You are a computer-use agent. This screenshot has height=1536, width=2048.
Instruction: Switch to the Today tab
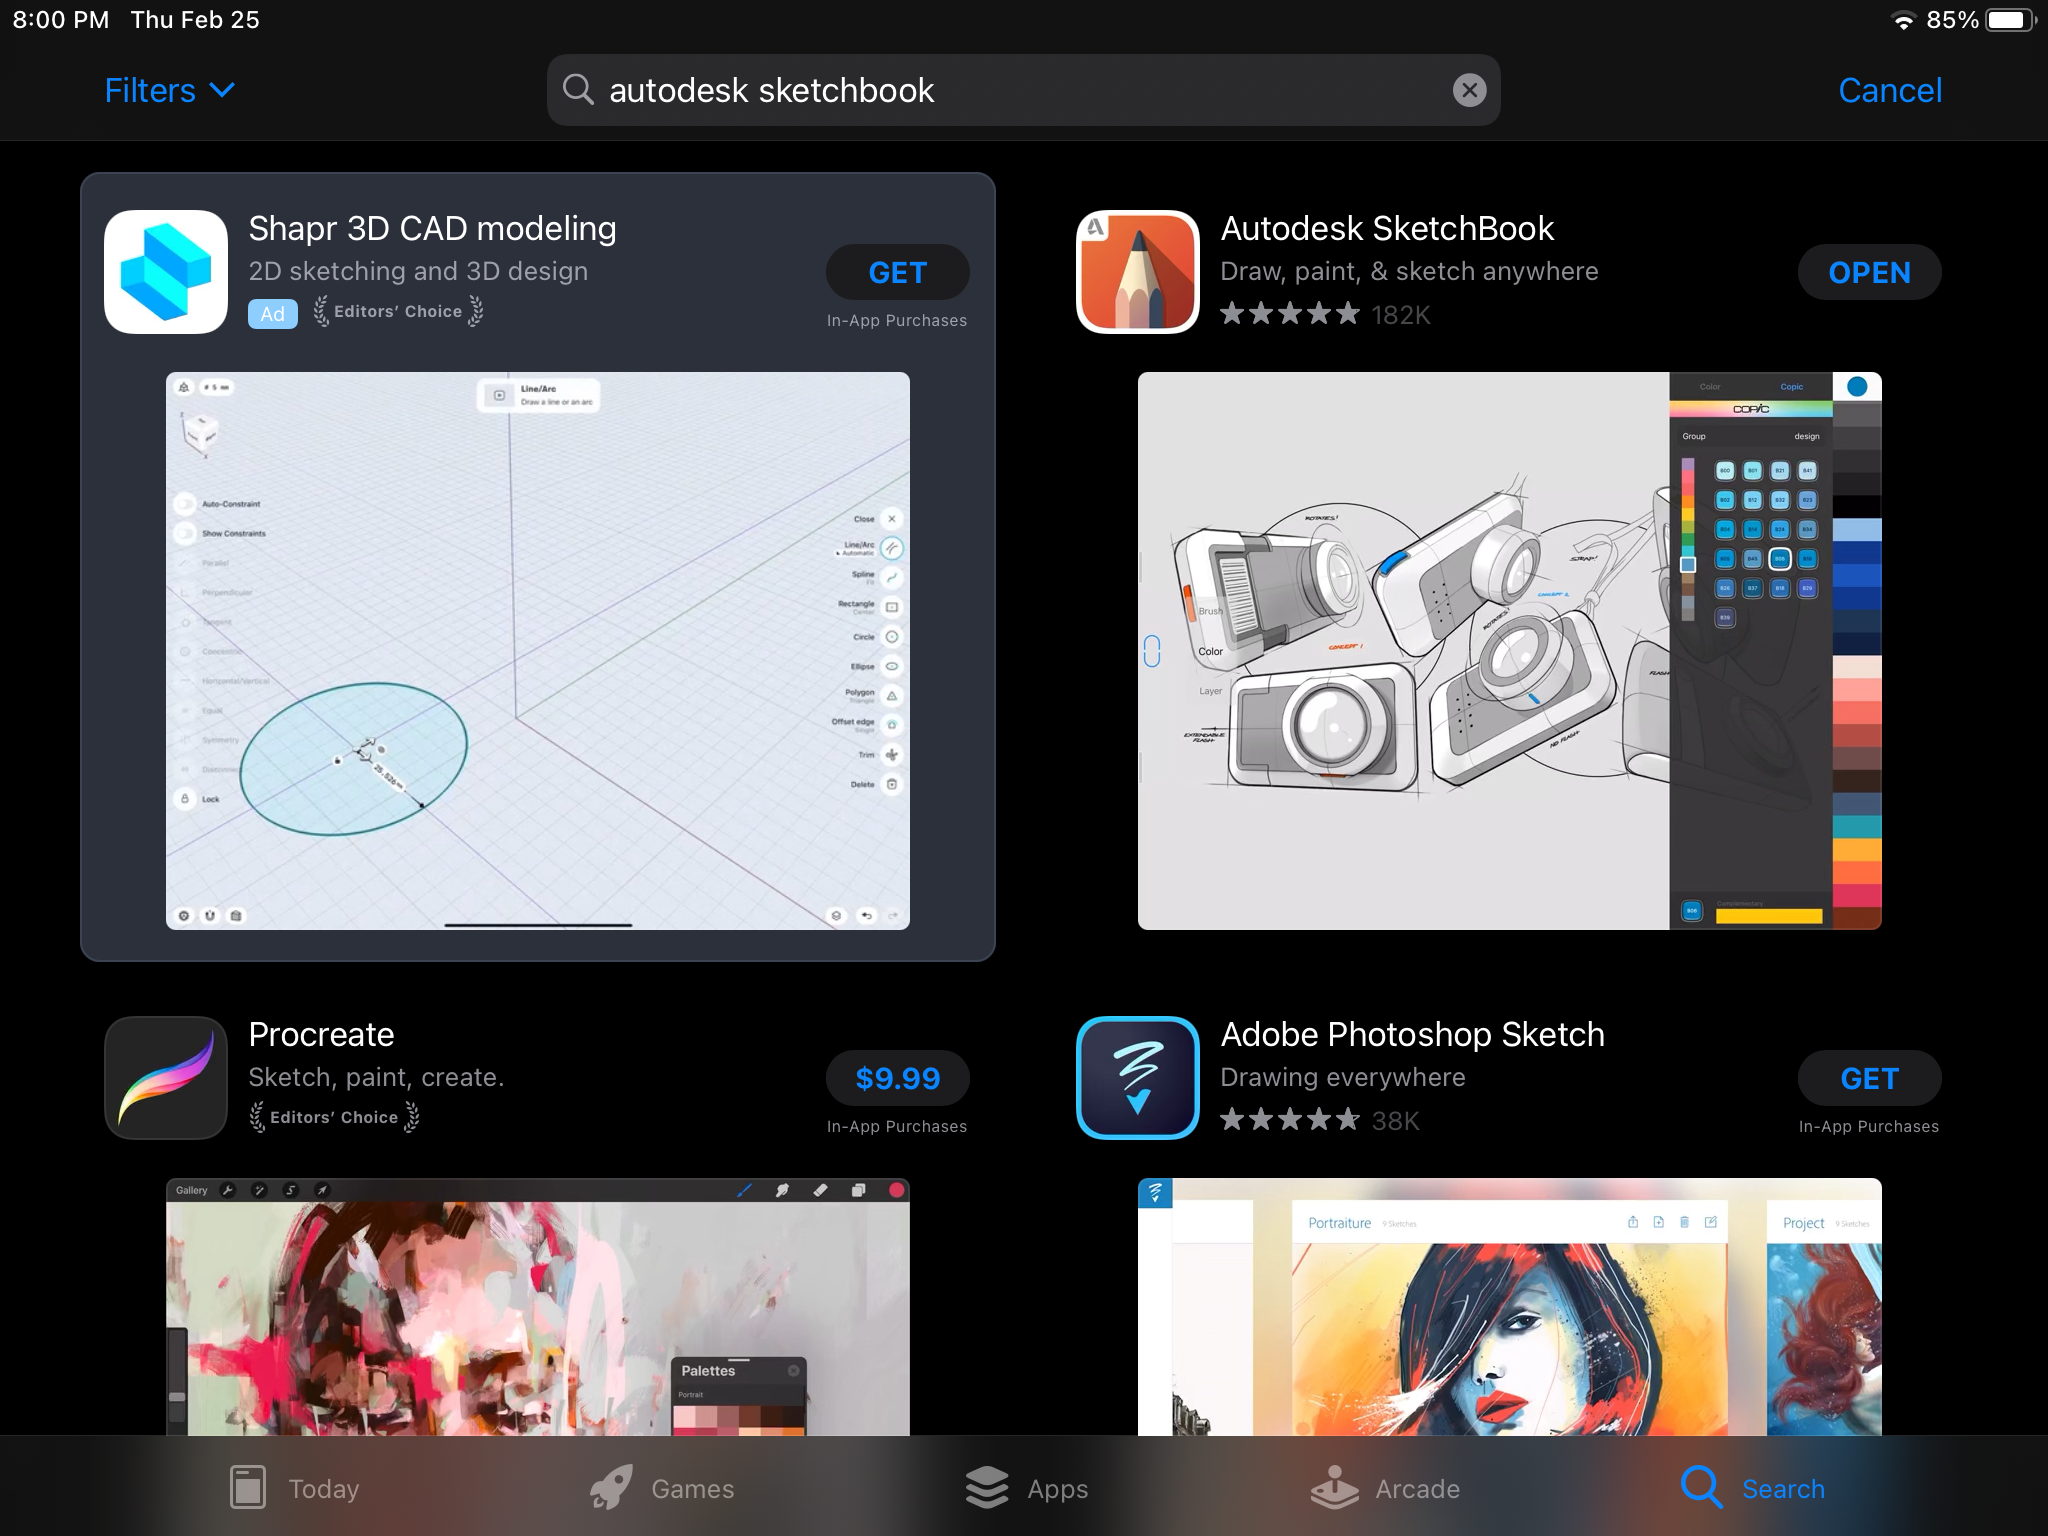(x=294, y=1488)
